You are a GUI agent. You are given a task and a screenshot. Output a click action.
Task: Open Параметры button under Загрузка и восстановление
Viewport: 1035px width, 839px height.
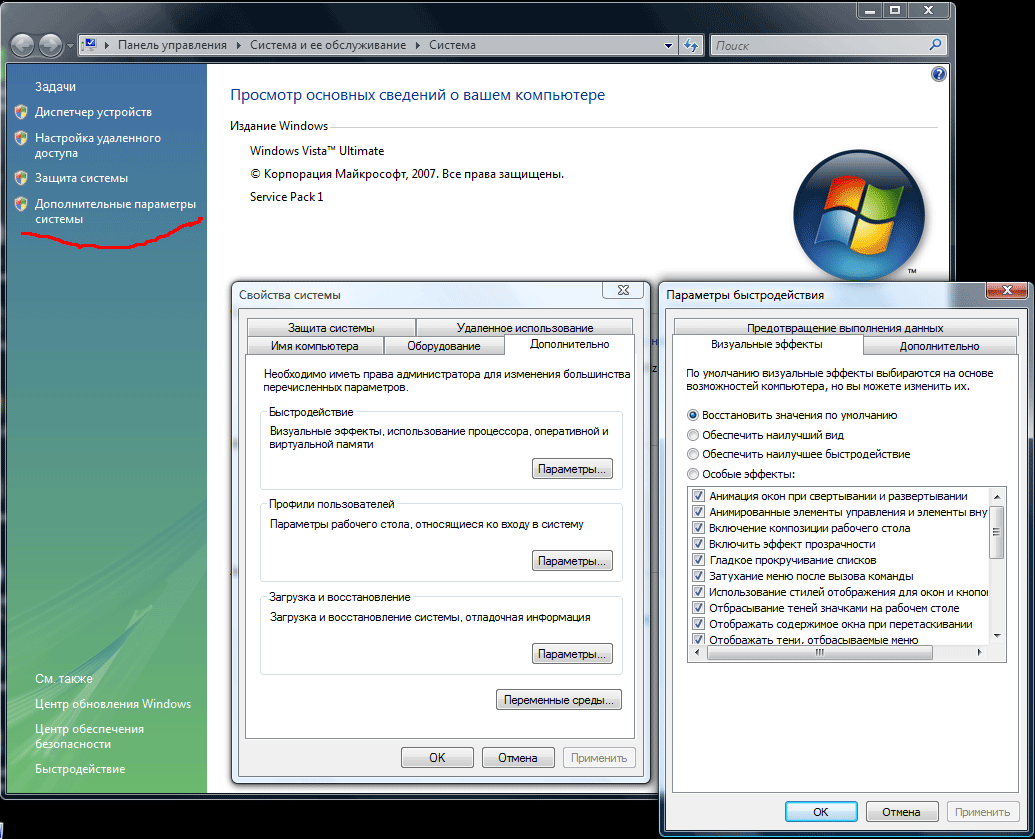572,654
